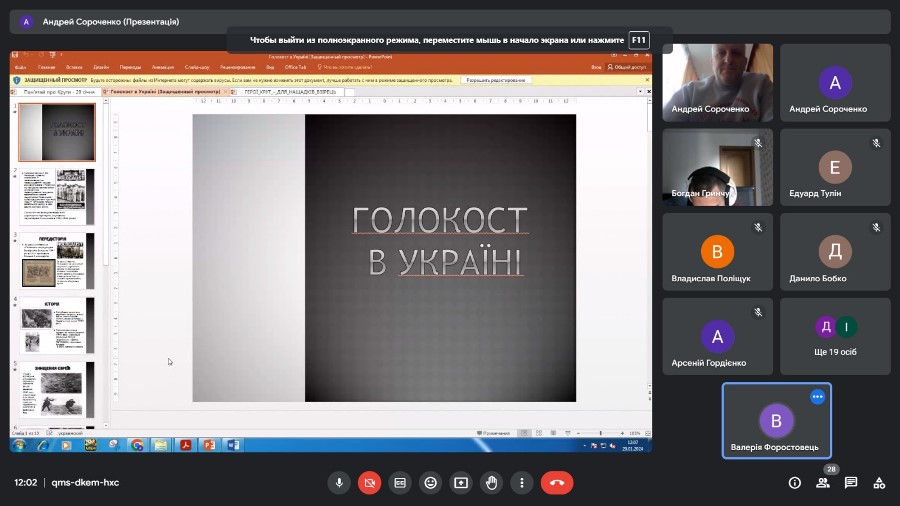
Task: Open the activities panel icon
Action: coord(879,482)
